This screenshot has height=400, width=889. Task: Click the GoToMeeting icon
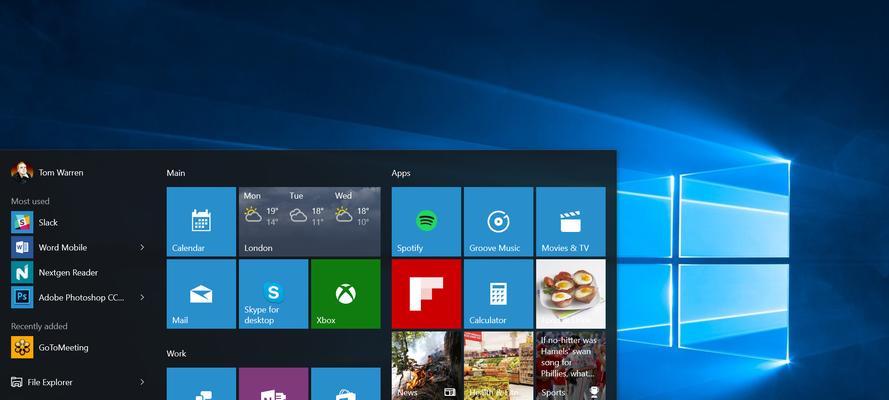pyautogui.click(x=22, y=347)
